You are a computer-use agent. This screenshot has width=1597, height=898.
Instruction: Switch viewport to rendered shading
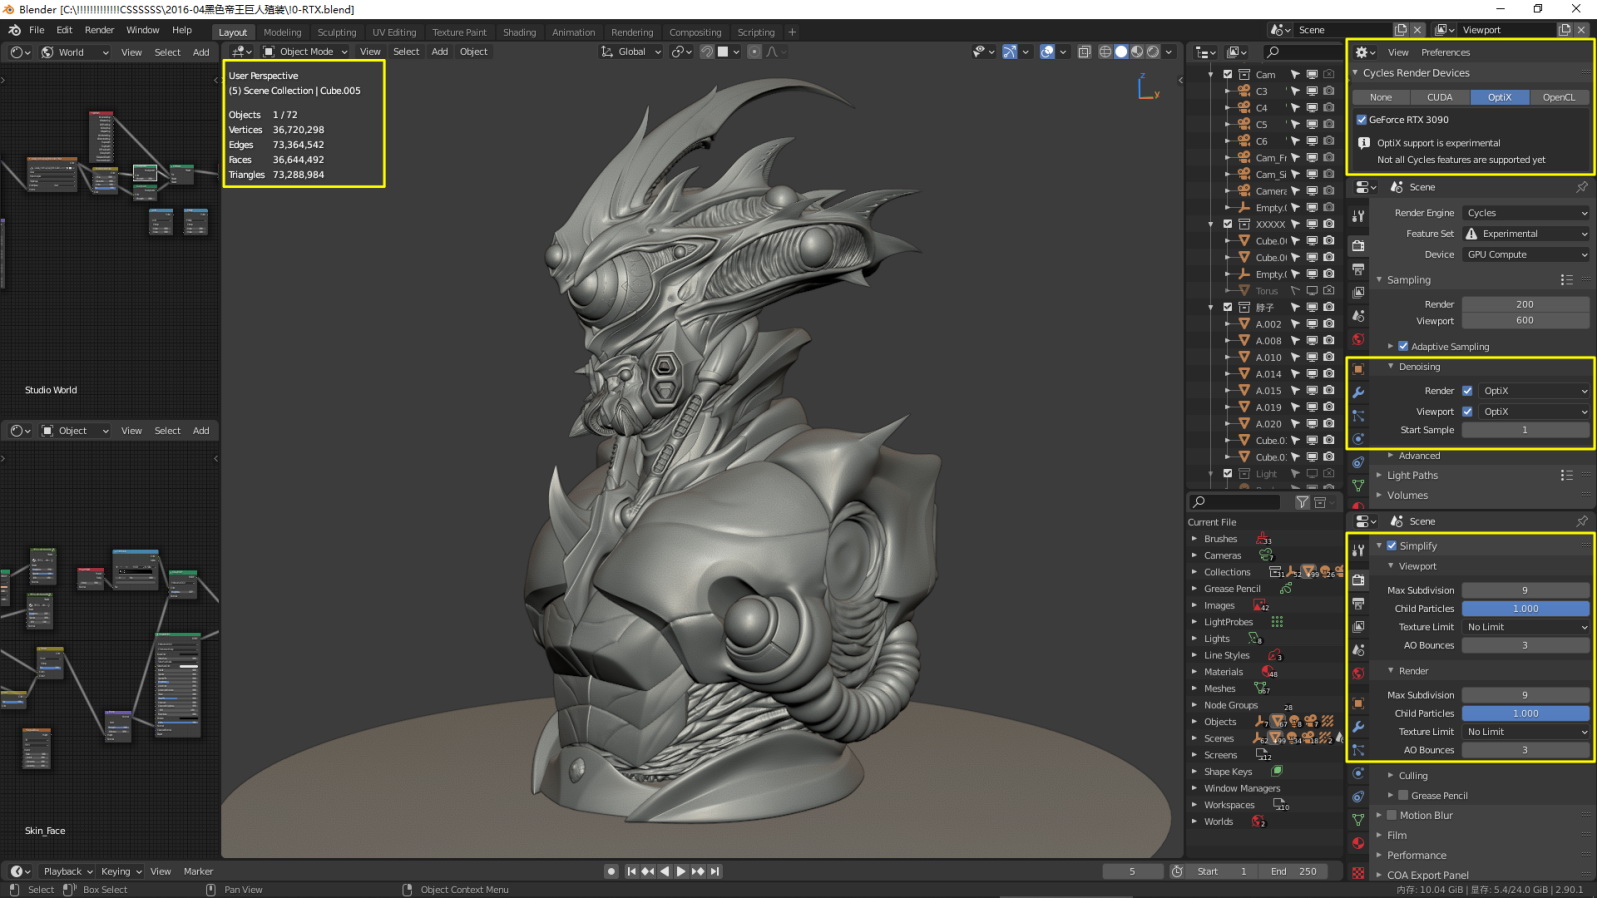tap(1153, 52)
